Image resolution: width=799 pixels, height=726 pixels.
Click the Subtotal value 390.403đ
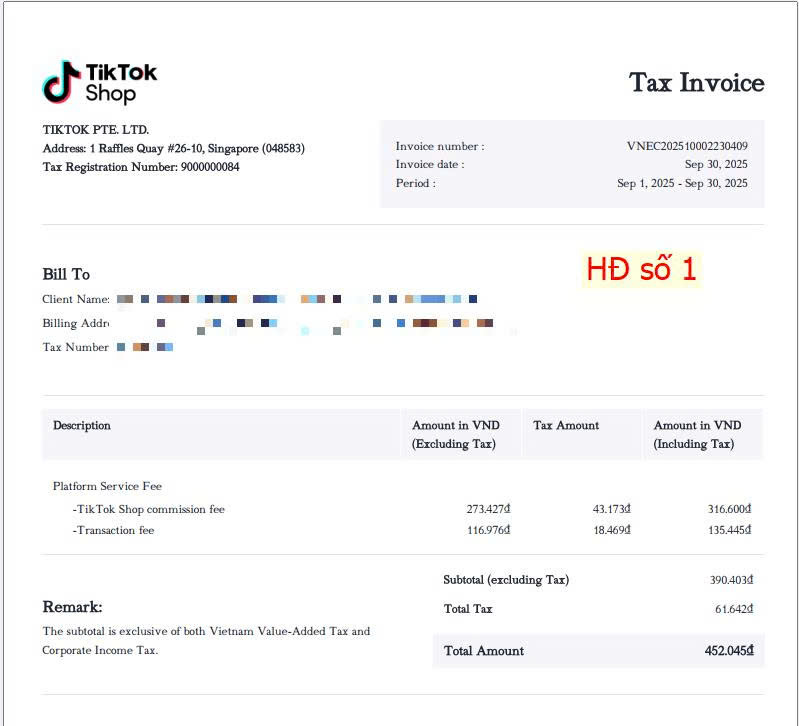point(730,580)
